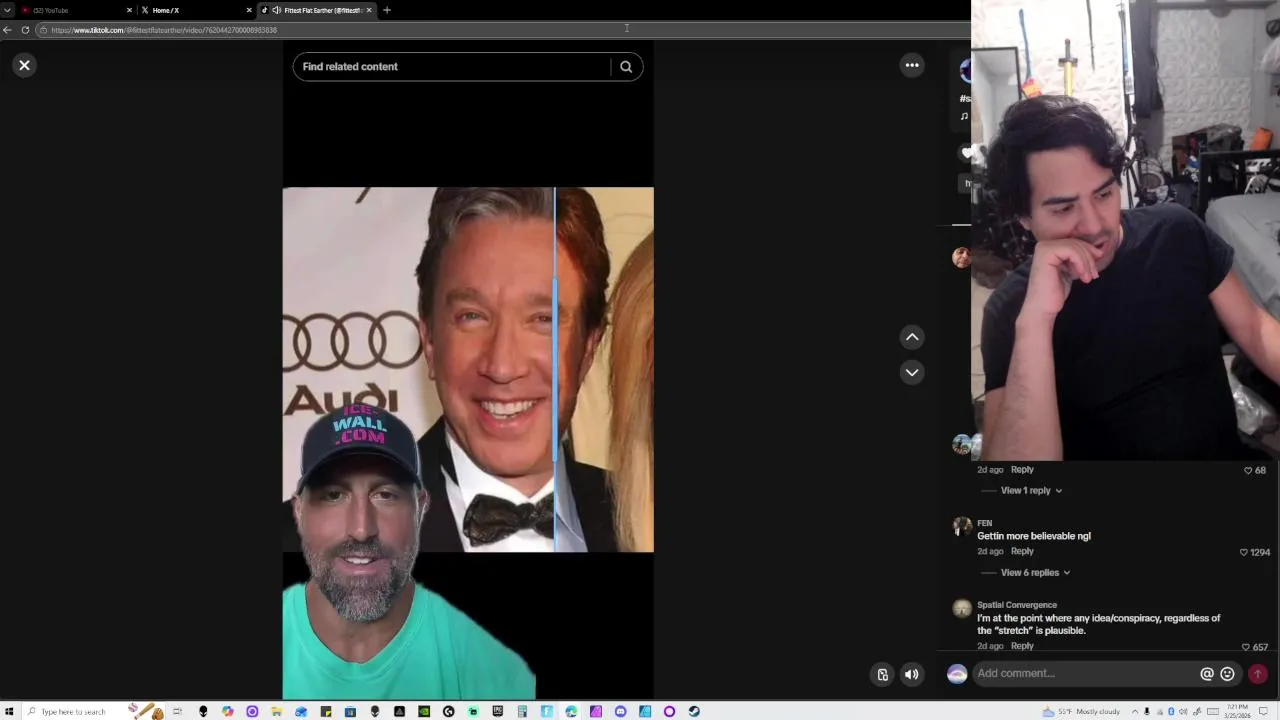Image resolution: width=1280 pixels, height=720 pixels.
Task: Open Spatial Convergence's profile via username
Action: pyautogui.click(x=1017, y=605)
